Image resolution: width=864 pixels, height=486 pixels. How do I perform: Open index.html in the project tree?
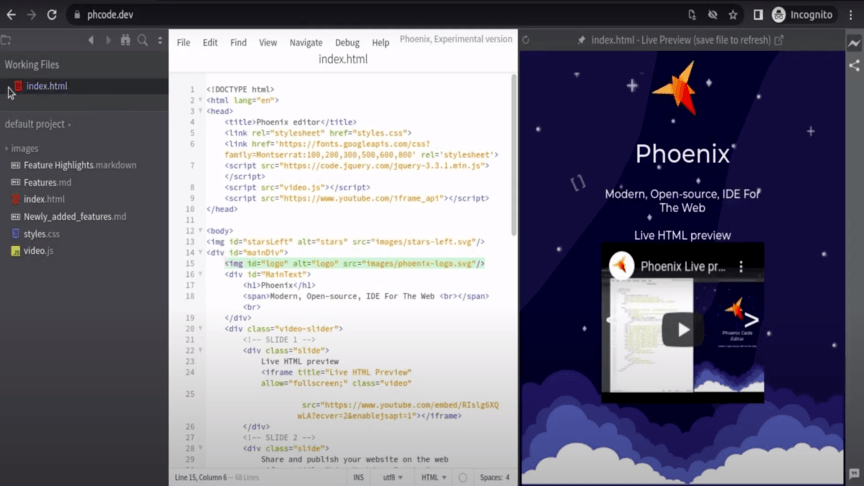(44, 199)
